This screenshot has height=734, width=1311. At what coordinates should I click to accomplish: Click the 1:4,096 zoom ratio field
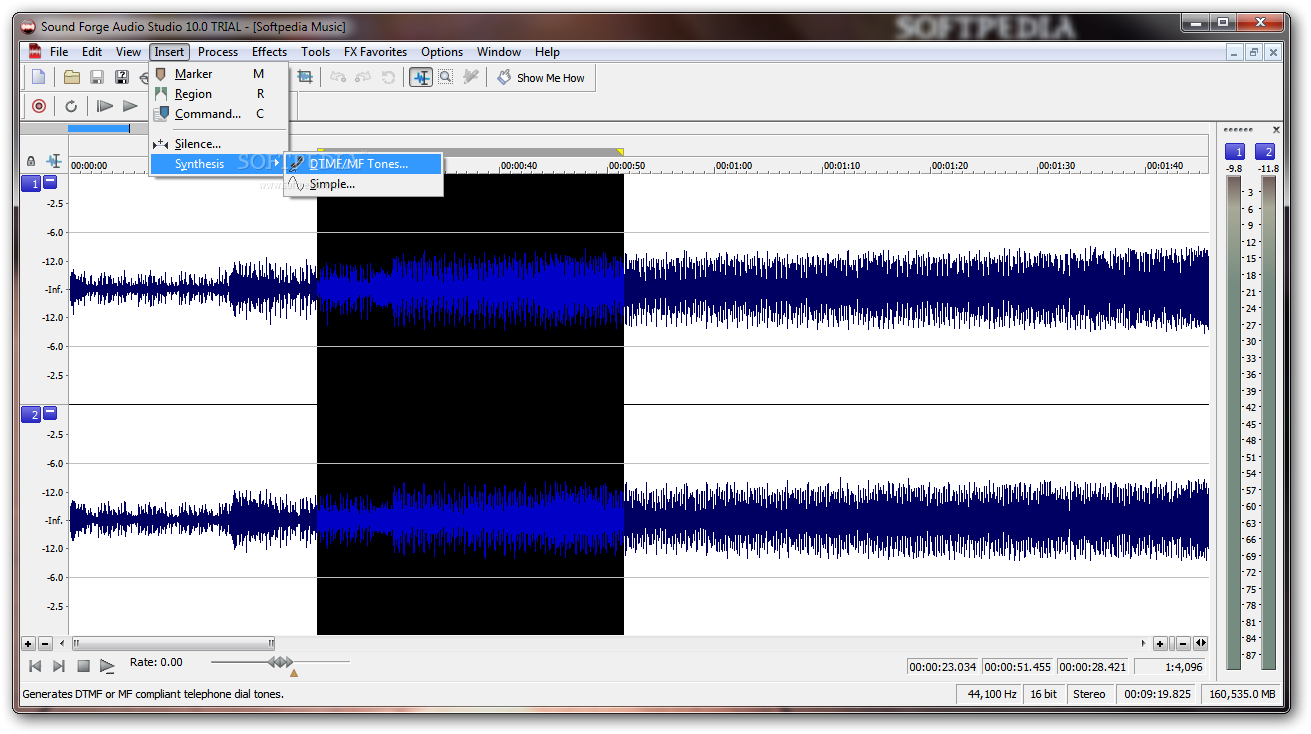coord(1171,667)
